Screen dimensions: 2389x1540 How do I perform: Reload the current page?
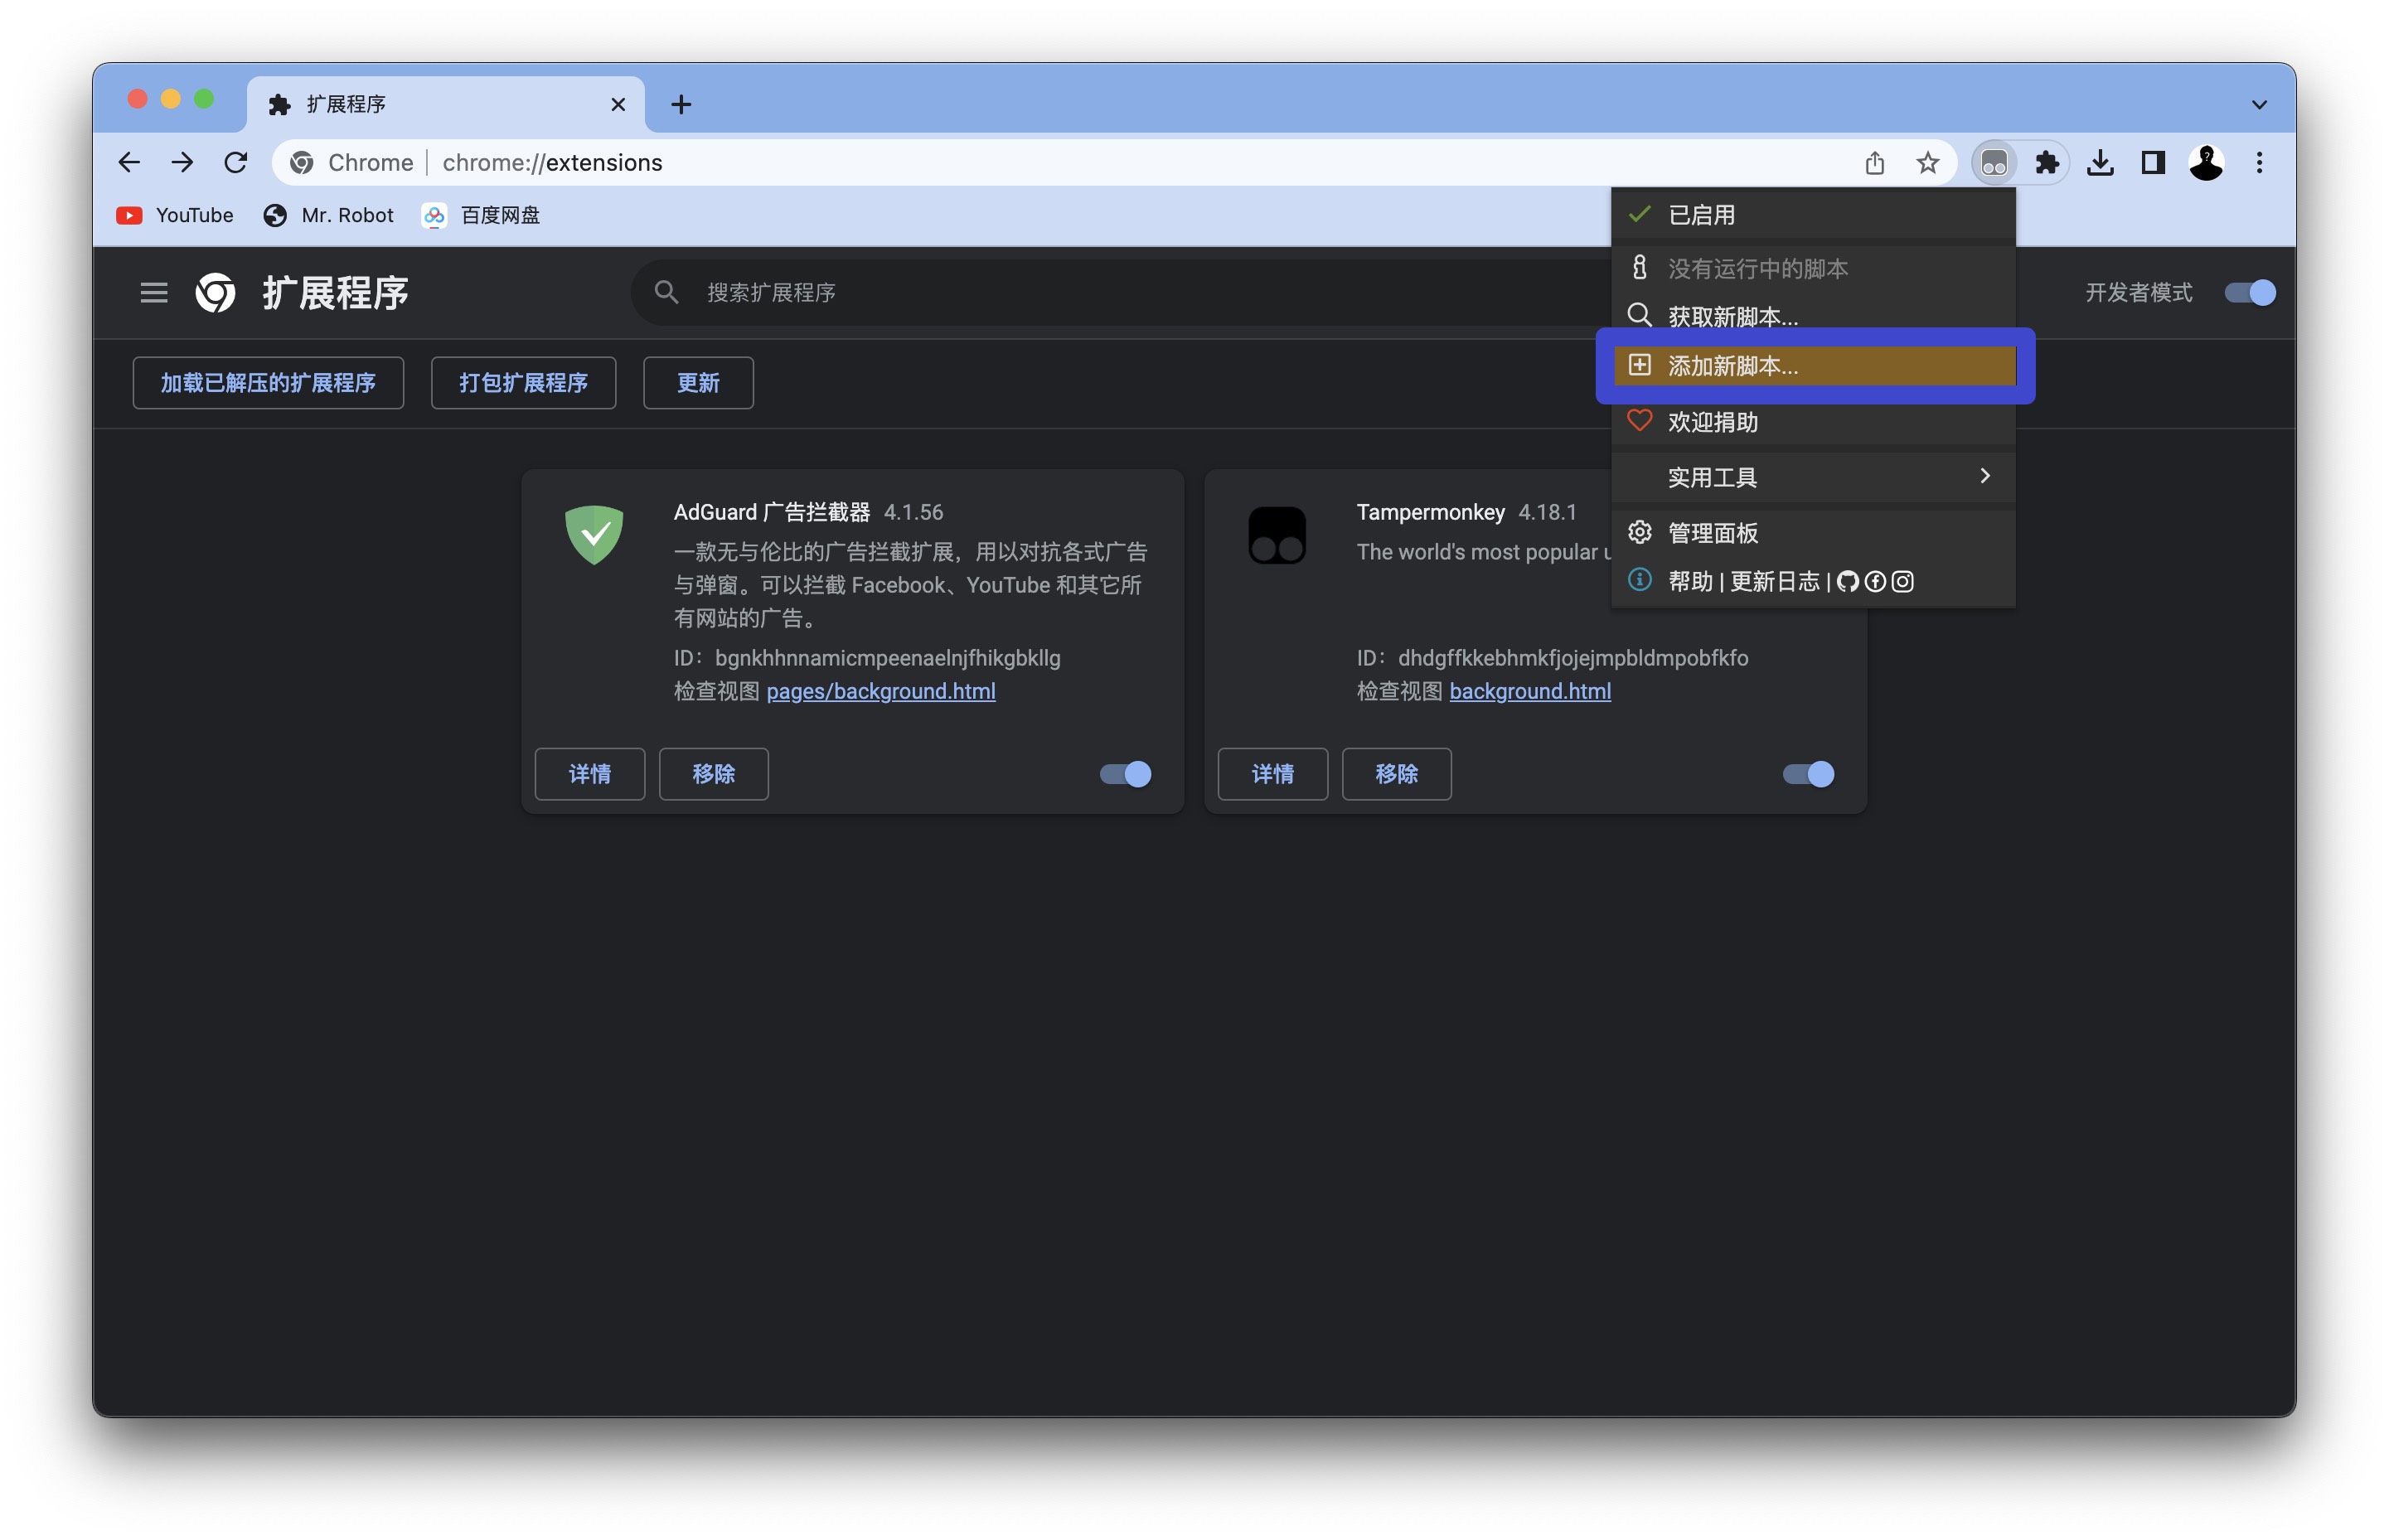(x=236, y=163)
